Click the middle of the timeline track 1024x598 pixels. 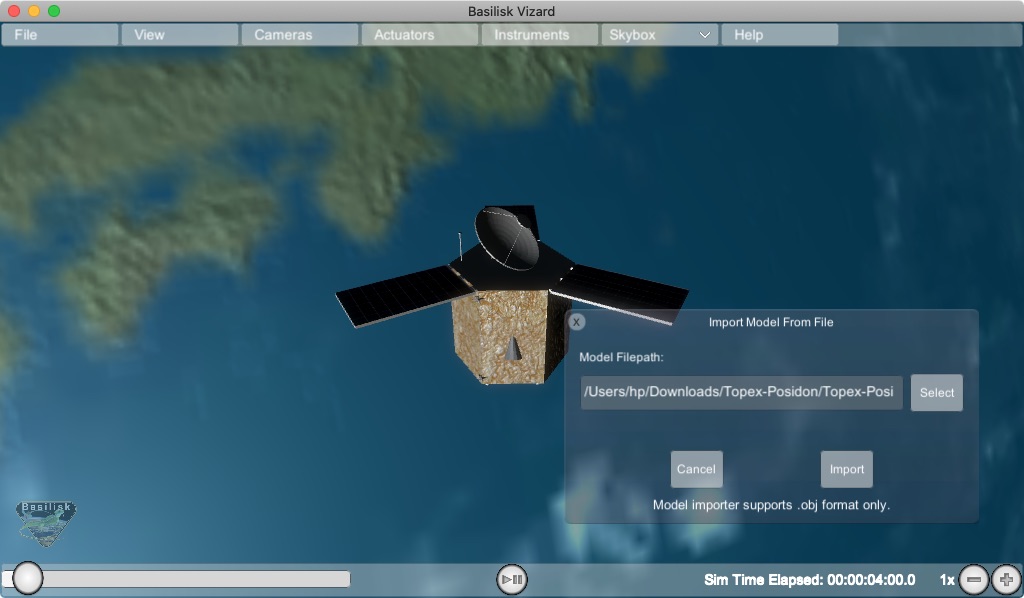(x=176, y=579)
